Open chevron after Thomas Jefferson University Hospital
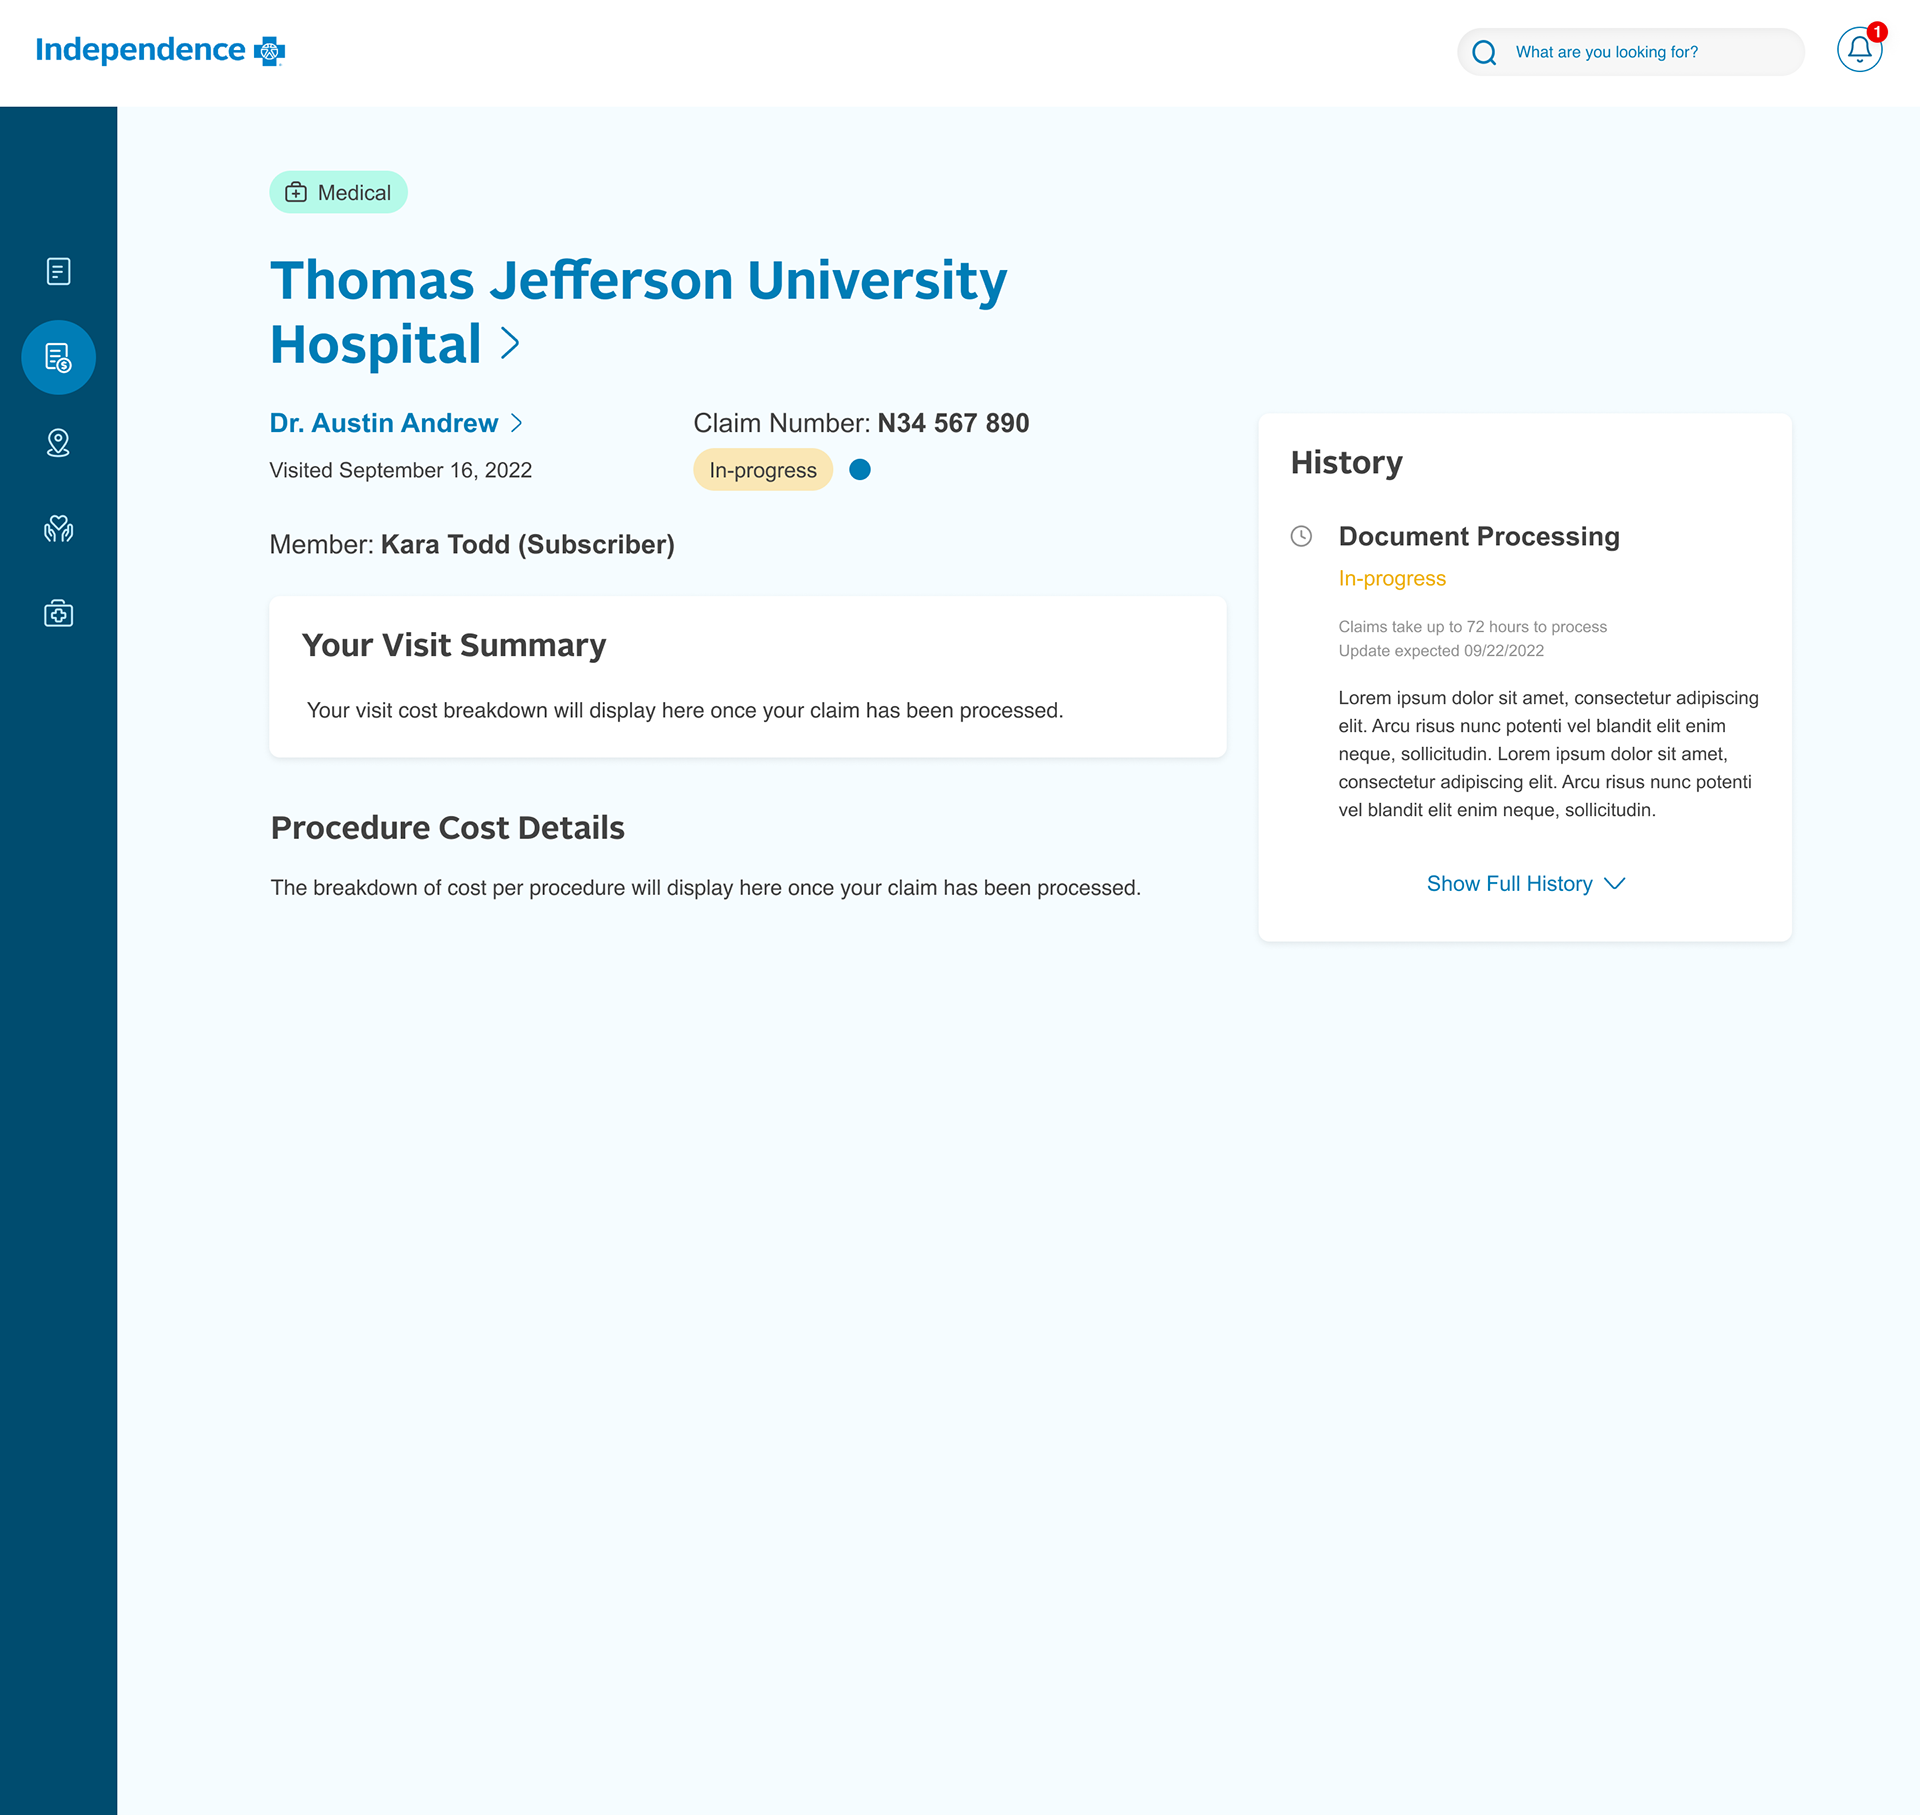 (x=510, y=343)
